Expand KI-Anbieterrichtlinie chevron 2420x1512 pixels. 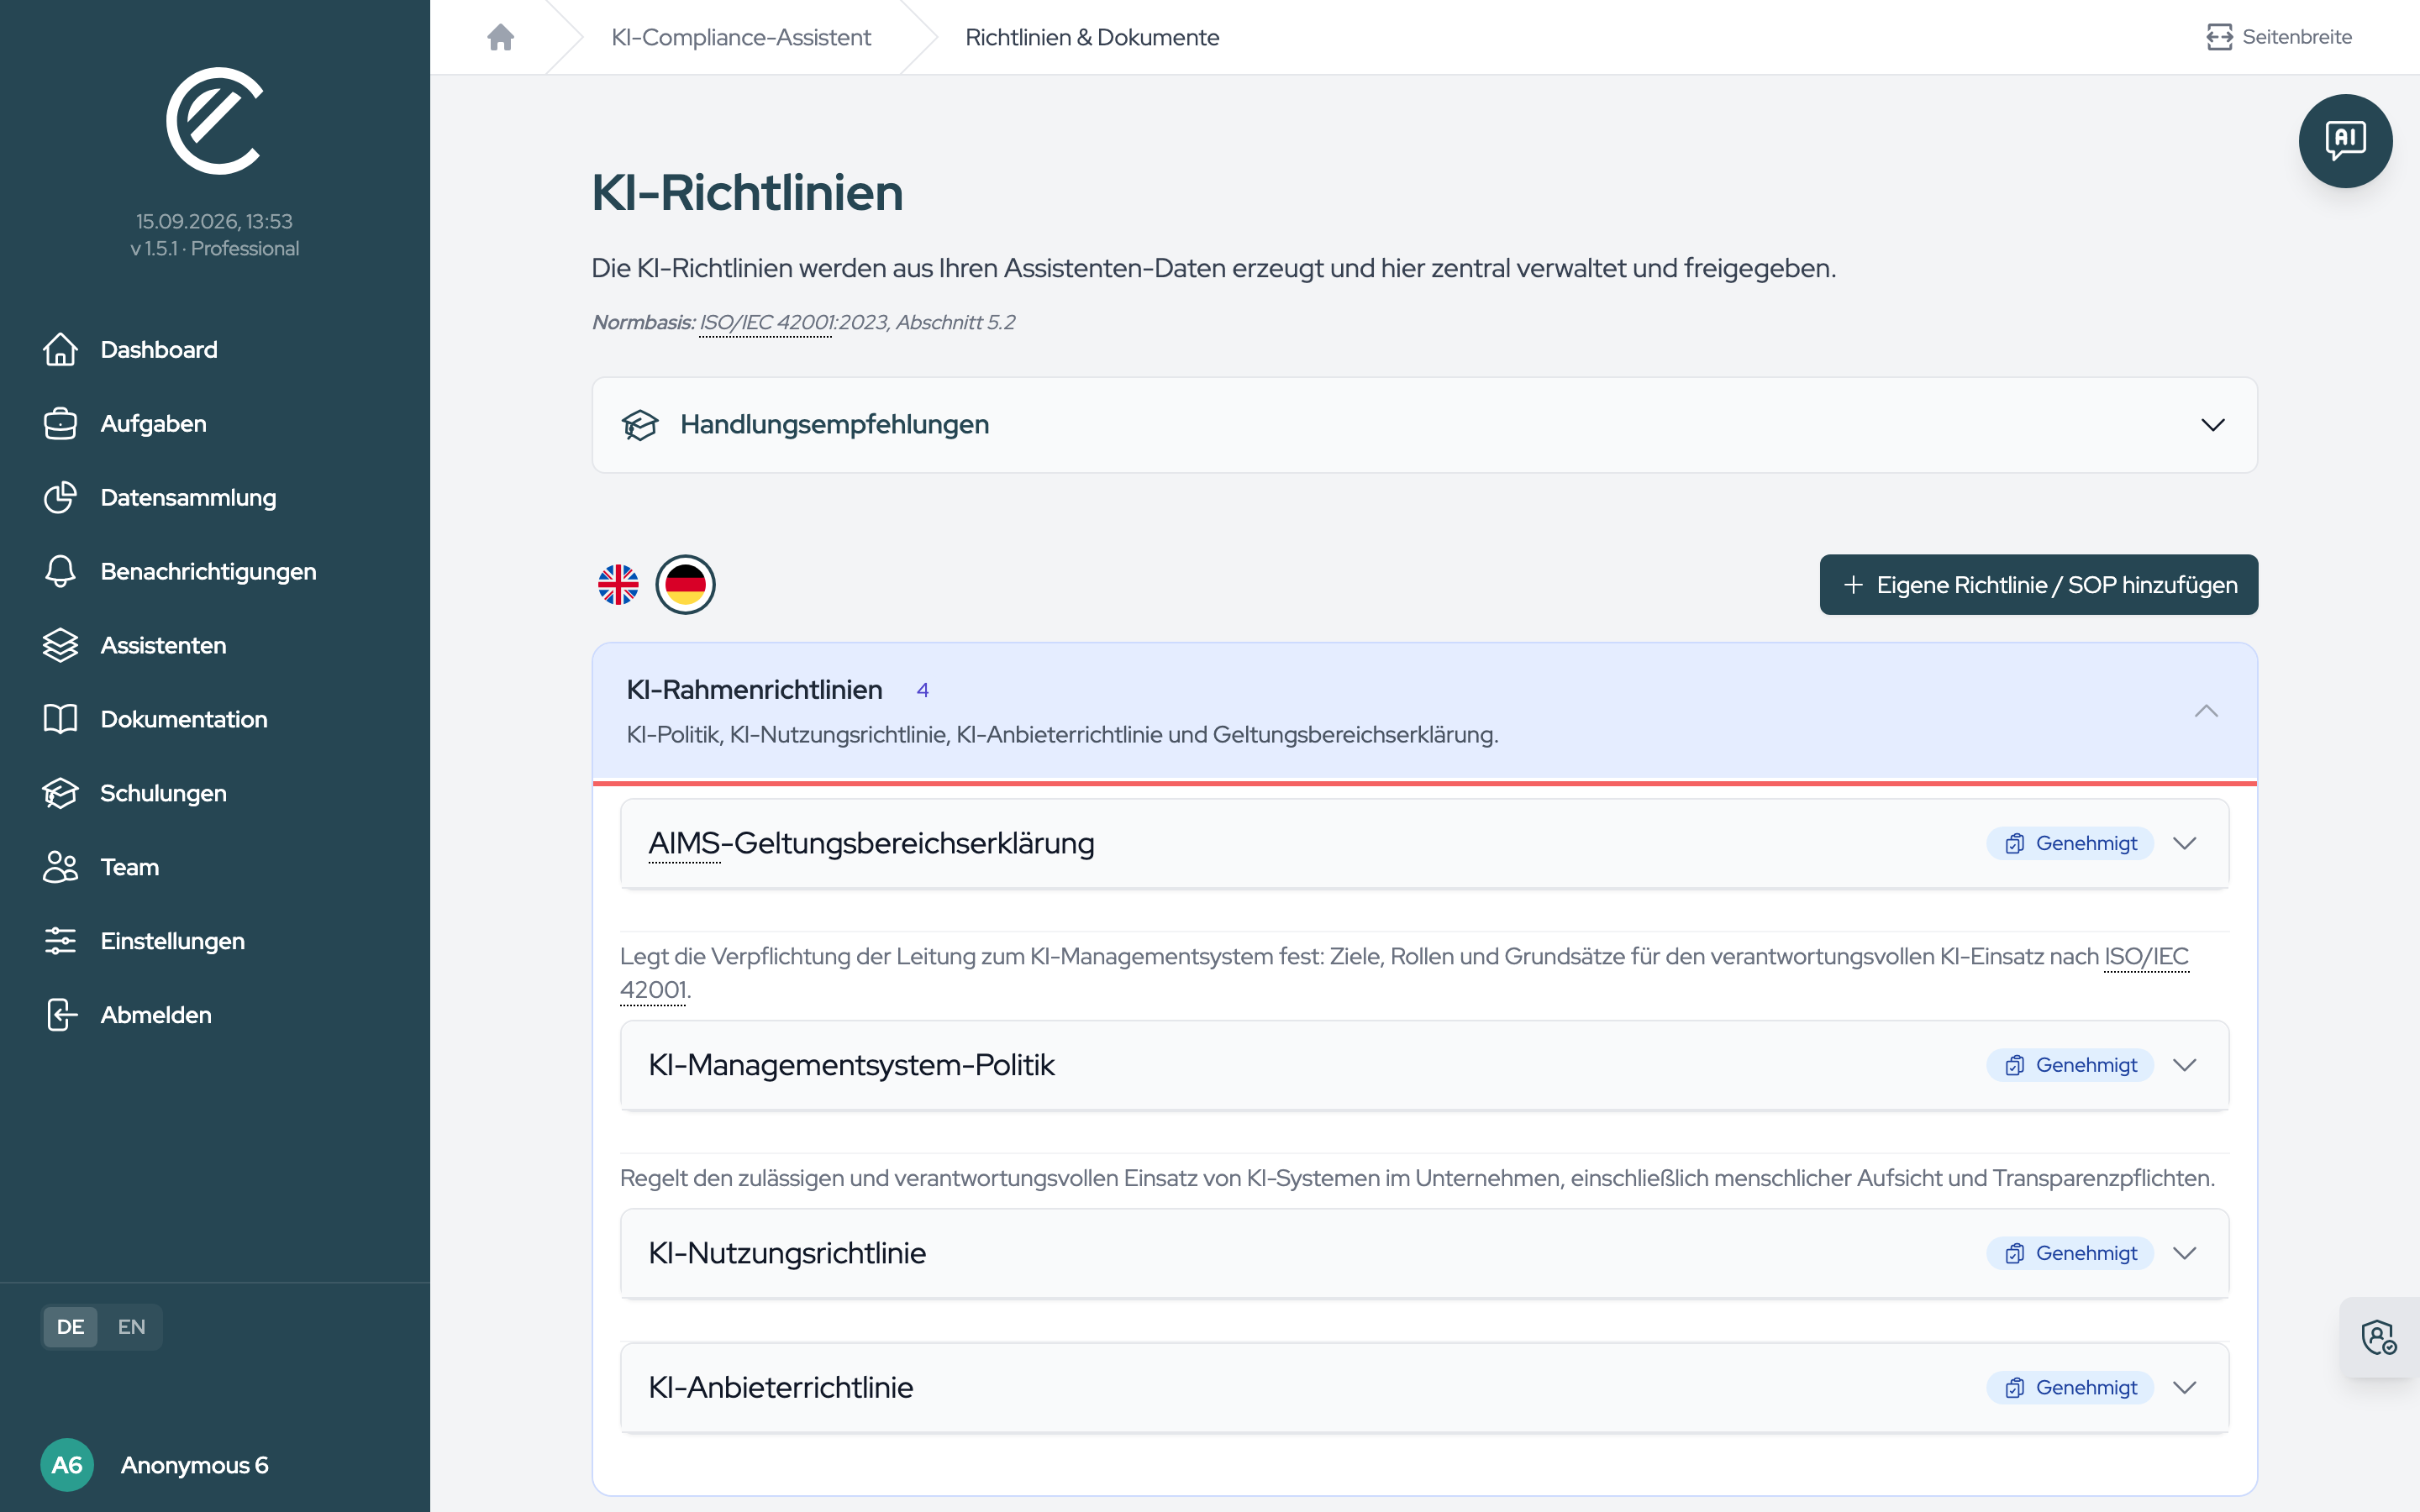tap(2185, 1387)
